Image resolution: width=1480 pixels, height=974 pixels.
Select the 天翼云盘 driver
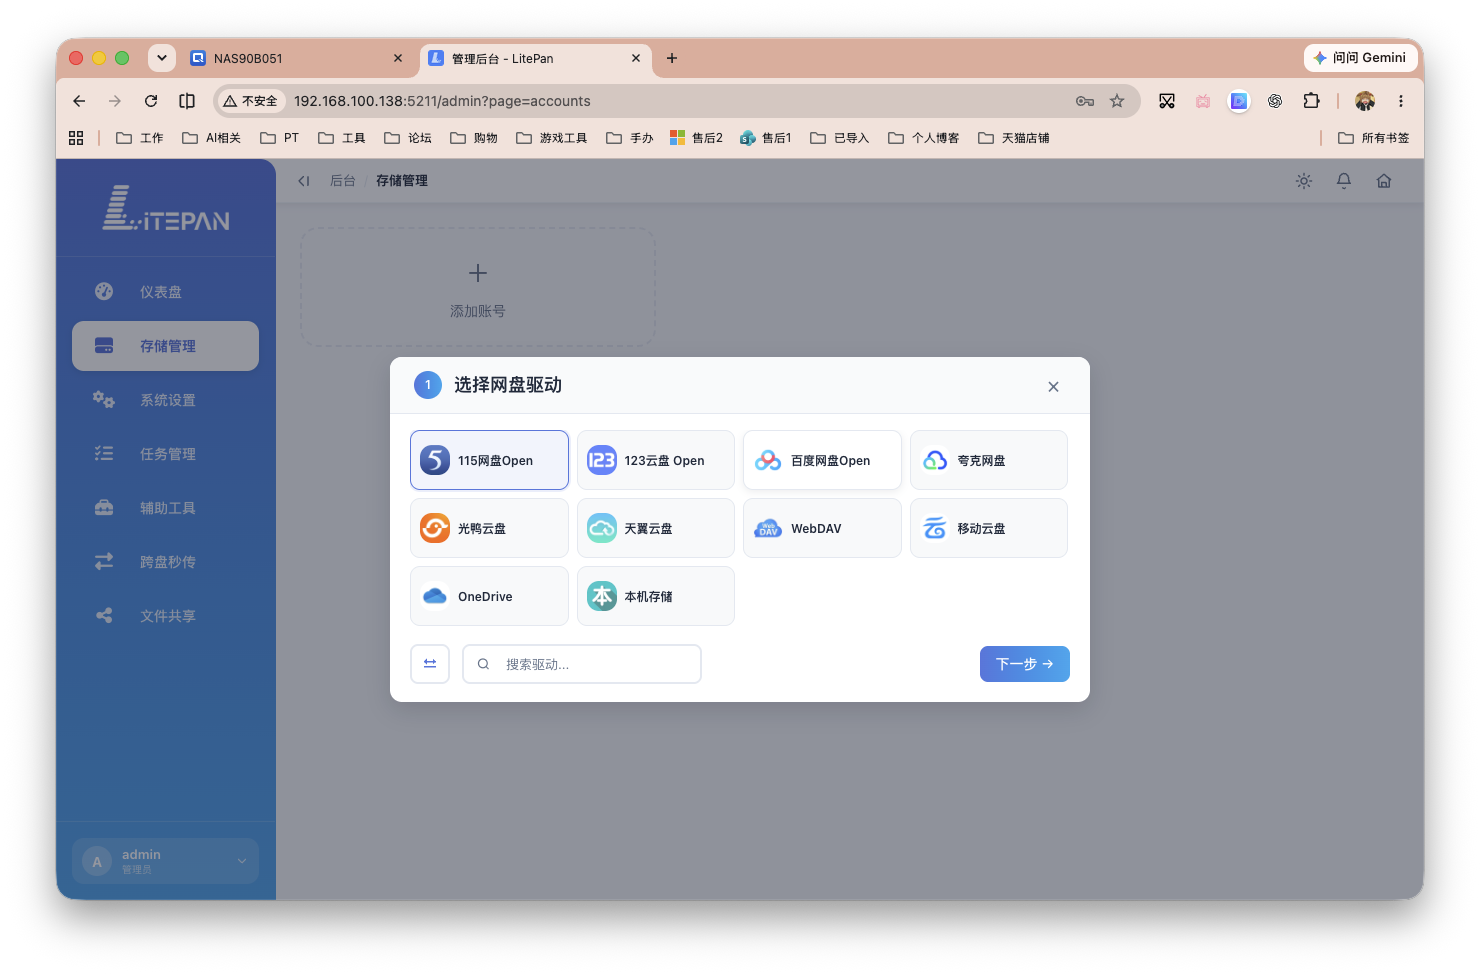pos(656,528)
